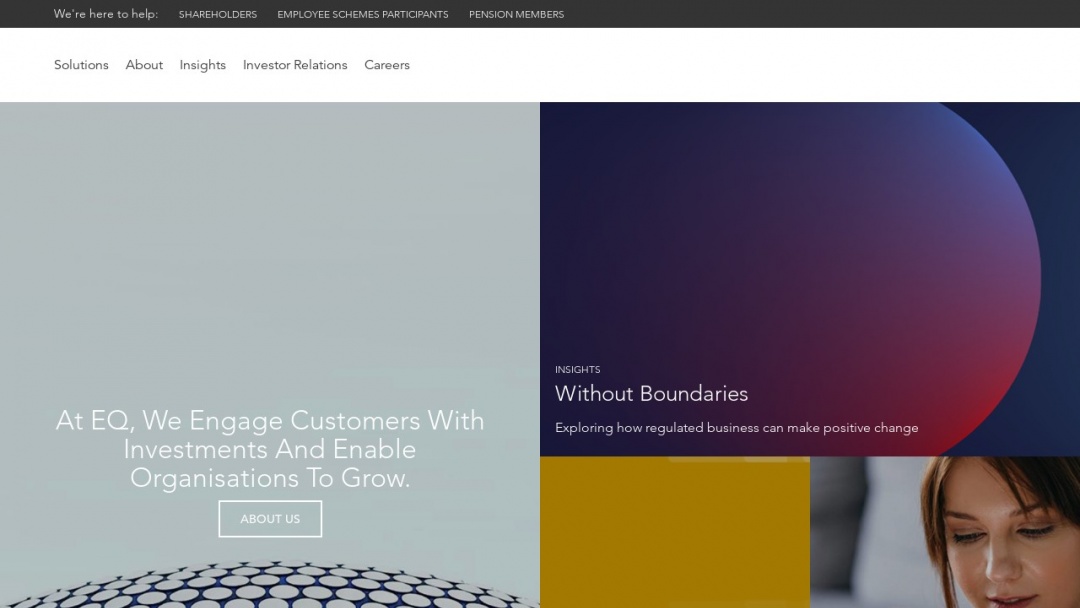Image resolution: width=1080 pixels, height=608 pixels.
Task: Open the About navigation menu
Action: point(144,65)
